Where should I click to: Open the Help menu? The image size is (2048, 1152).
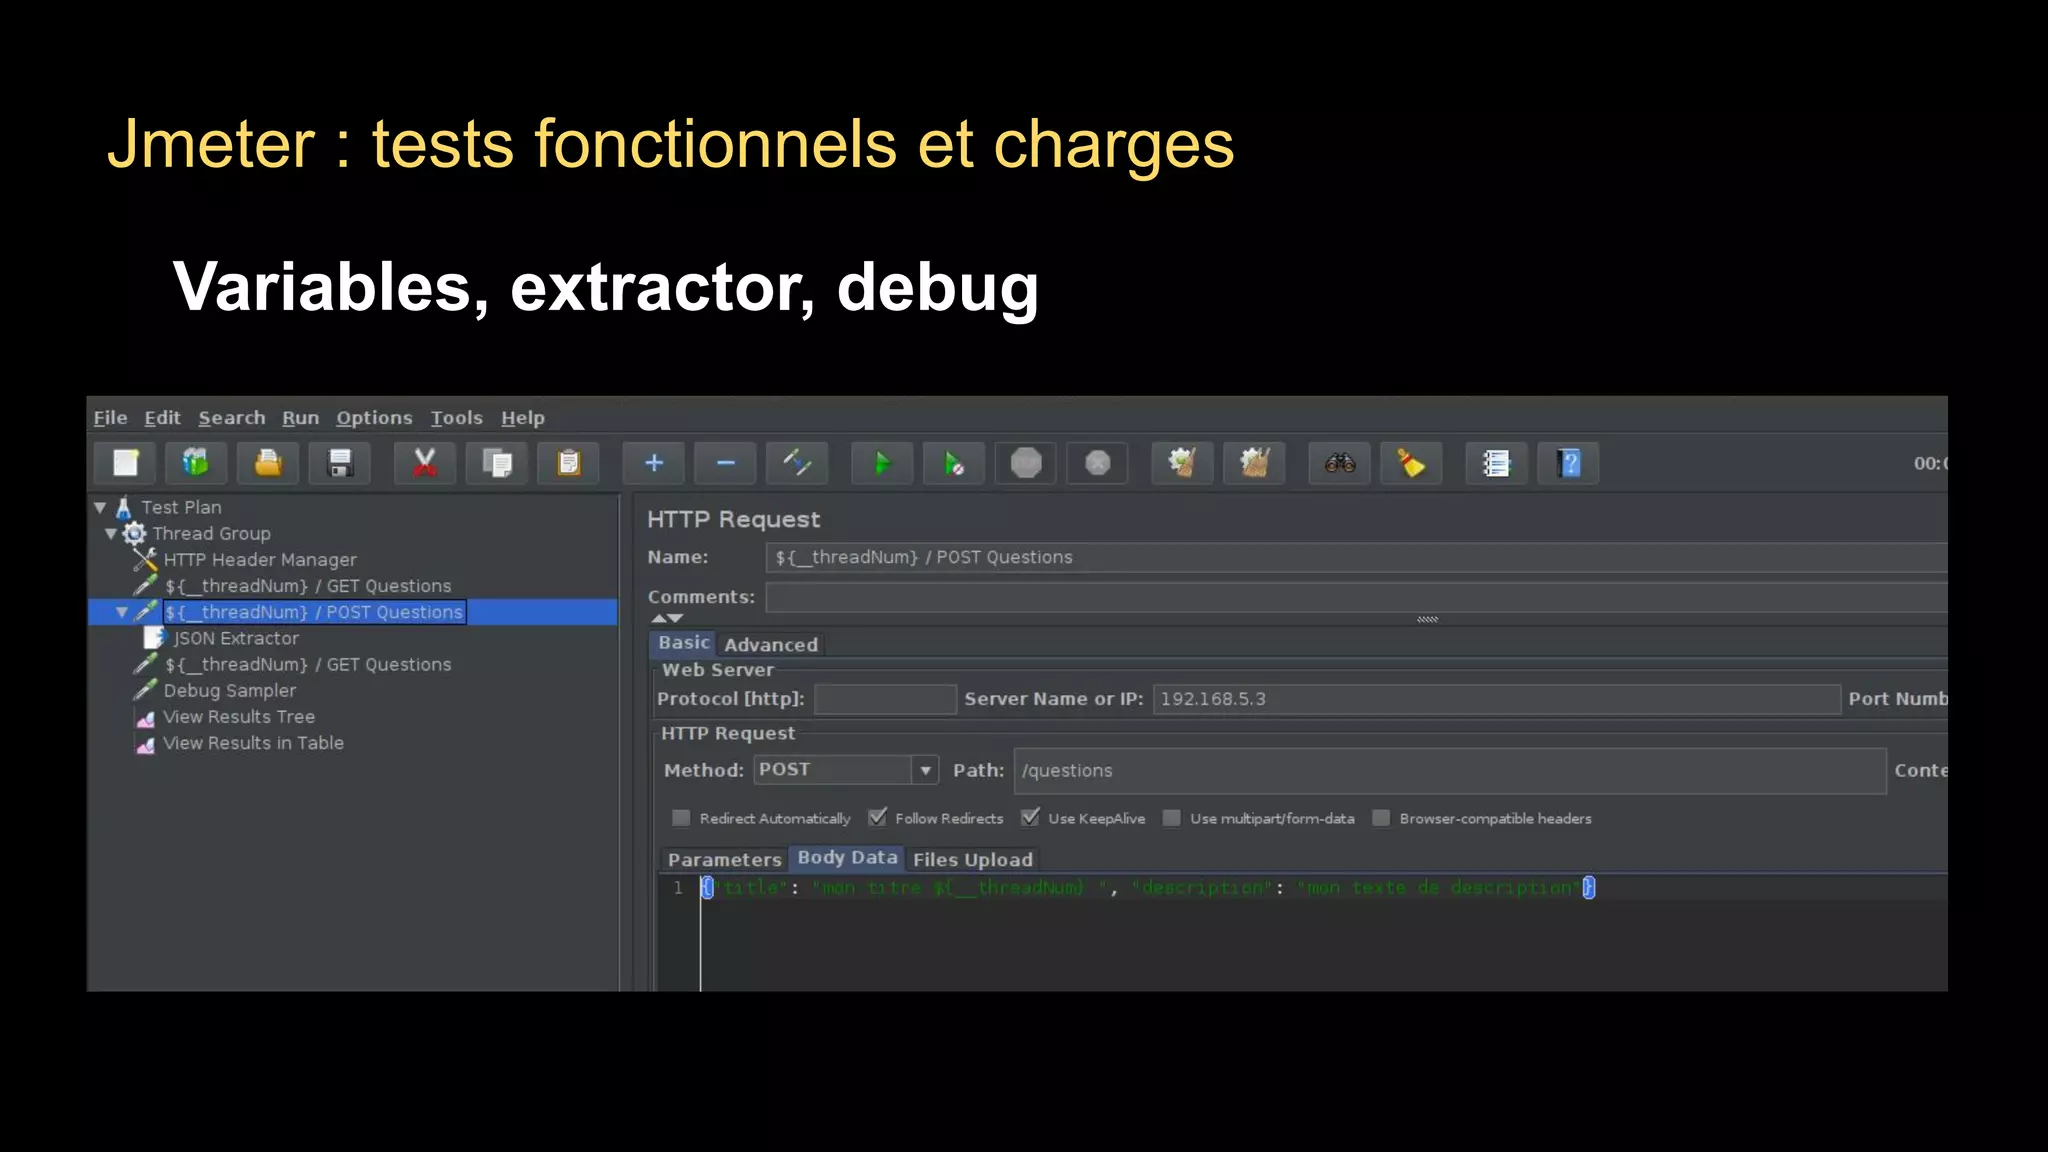point(523,418)
